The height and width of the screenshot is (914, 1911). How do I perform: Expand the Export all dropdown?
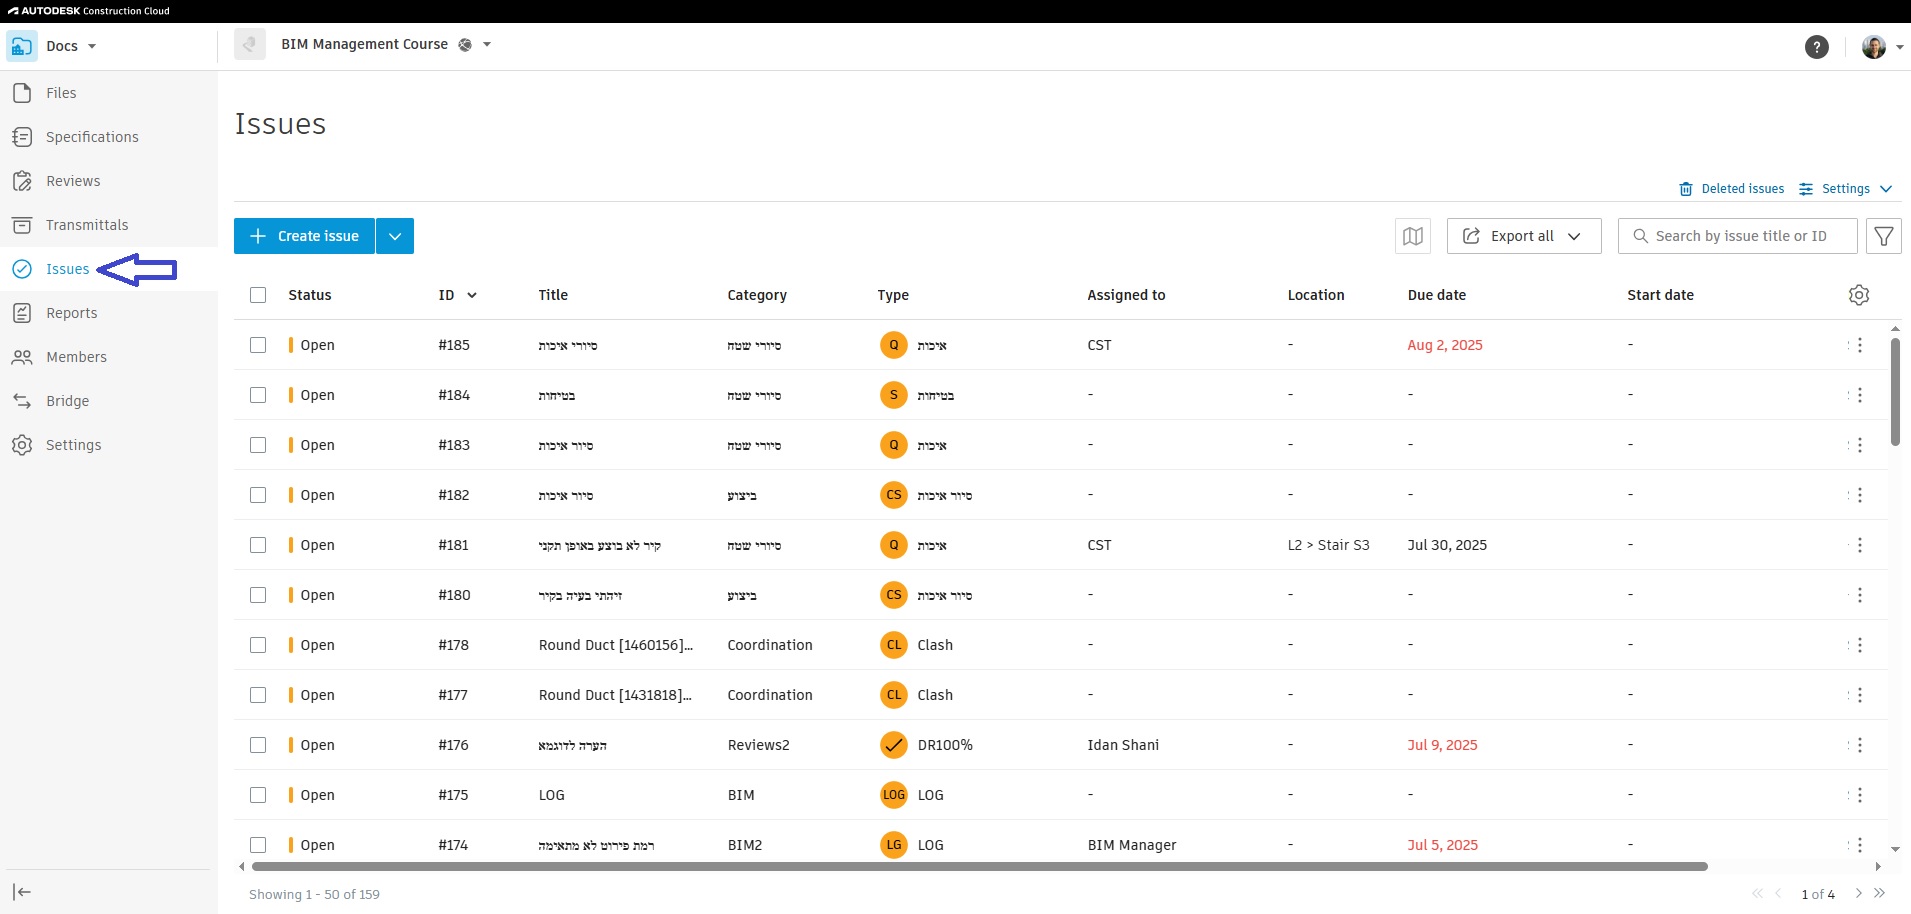(x=1574, y=236)
